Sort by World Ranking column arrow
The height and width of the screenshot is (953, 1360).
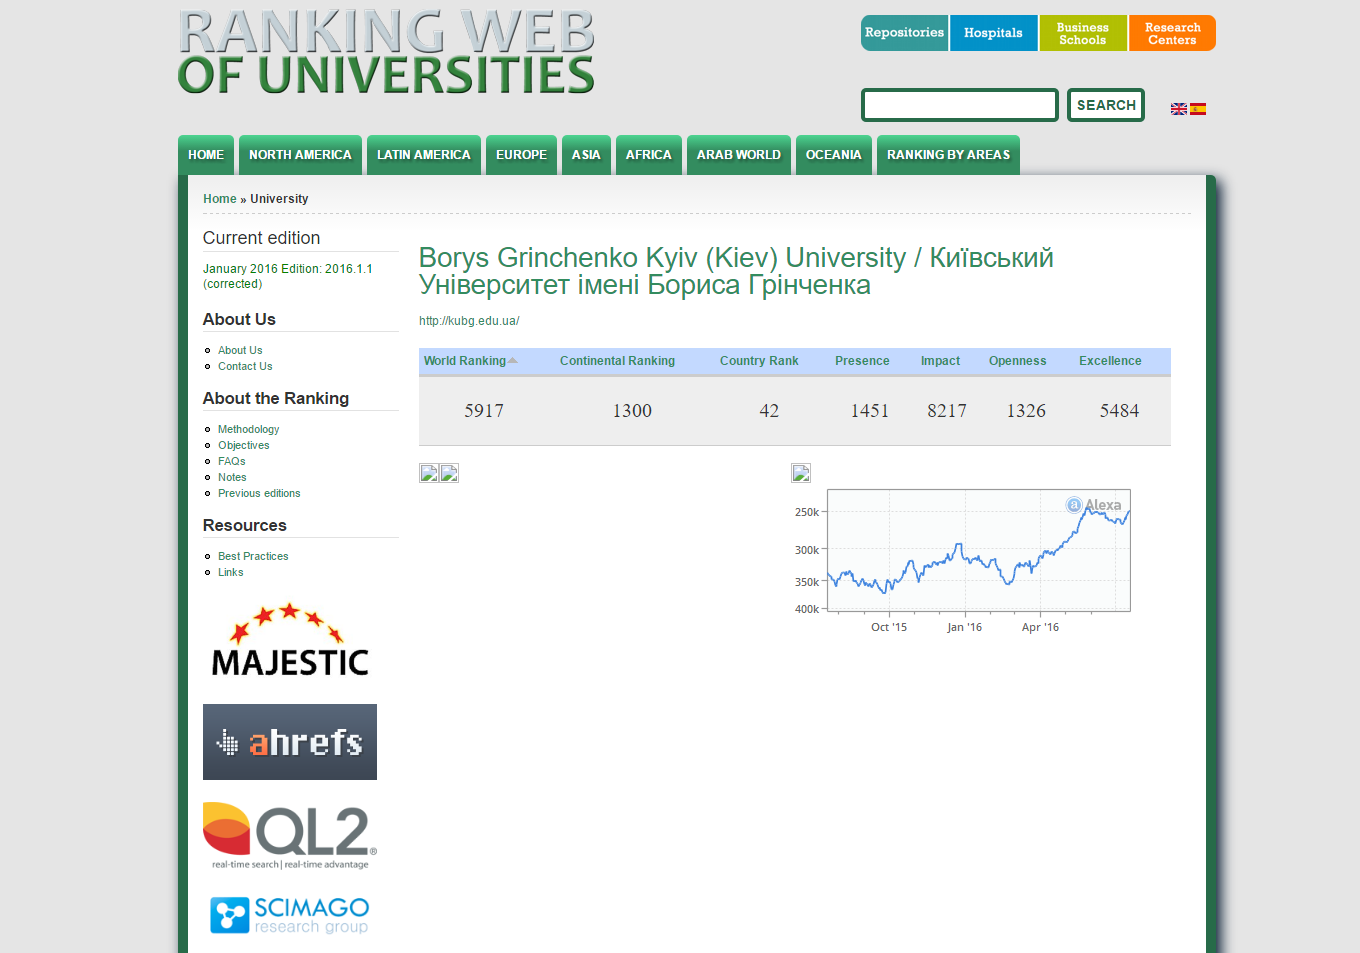tap(513, 361)
